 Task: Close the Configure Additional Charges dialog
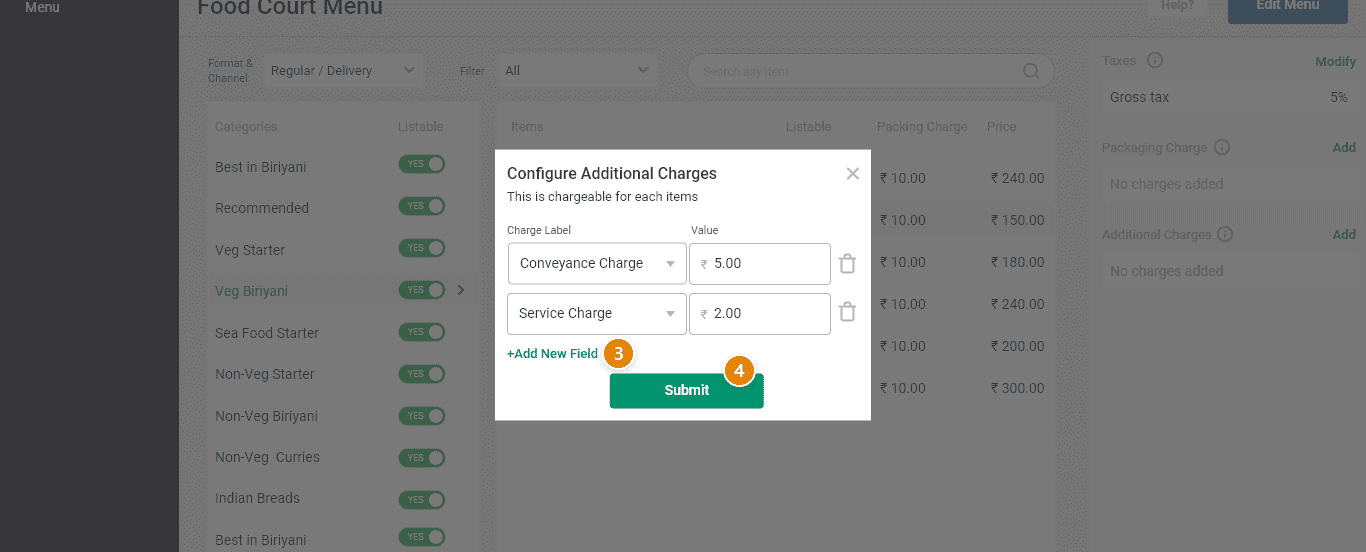(x=852, y=174)
